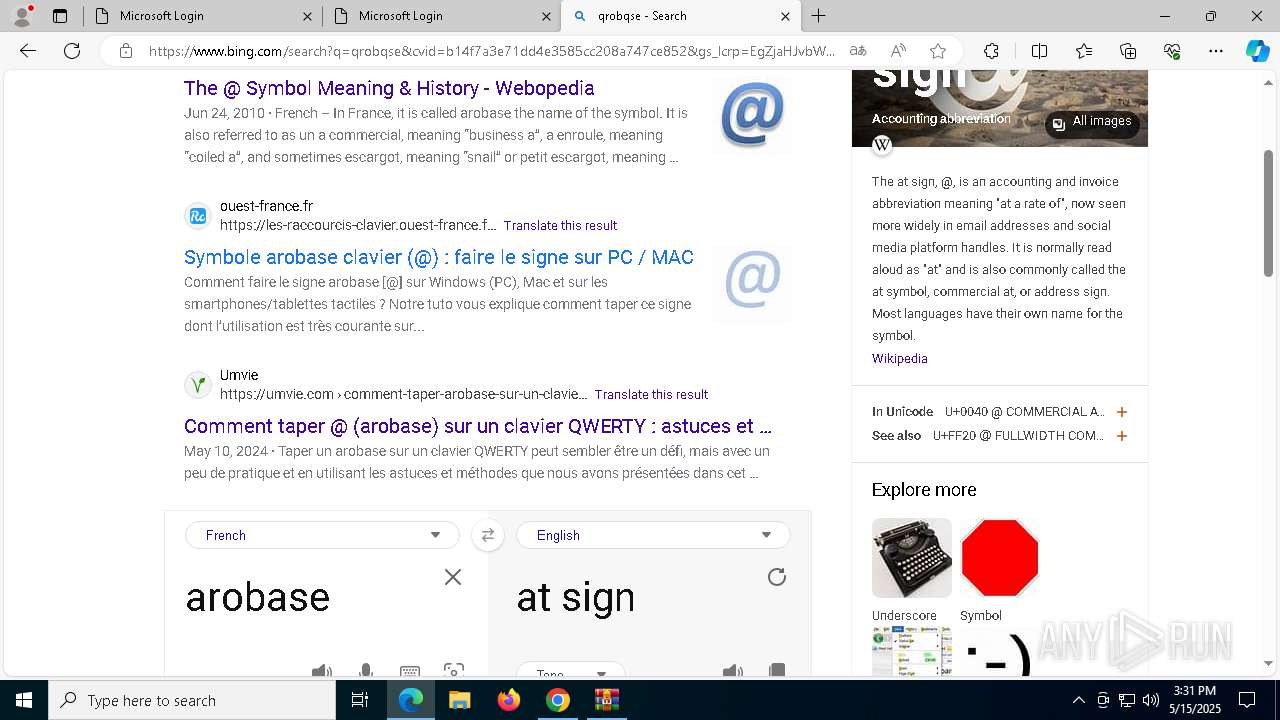Open volume control in system tray
The width and height of the screenshot is (1280, 720).
(x=1151, y=700)
